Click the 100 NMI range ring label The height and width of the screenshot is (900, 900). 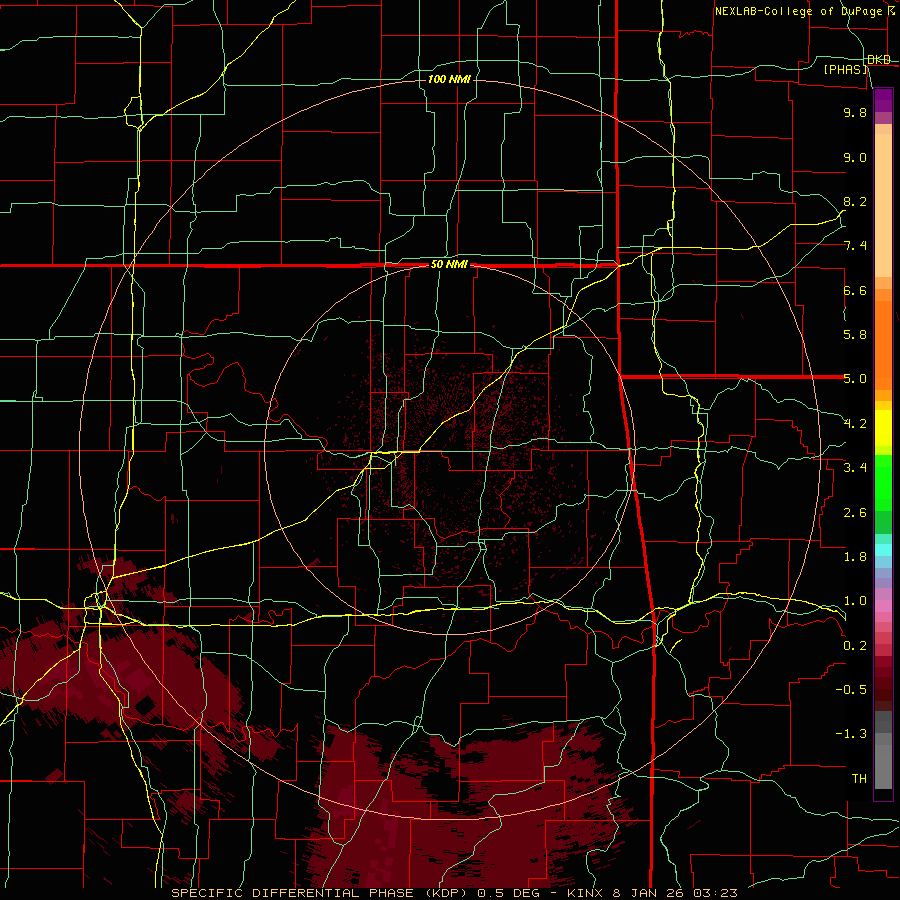(x=449, y=79)
